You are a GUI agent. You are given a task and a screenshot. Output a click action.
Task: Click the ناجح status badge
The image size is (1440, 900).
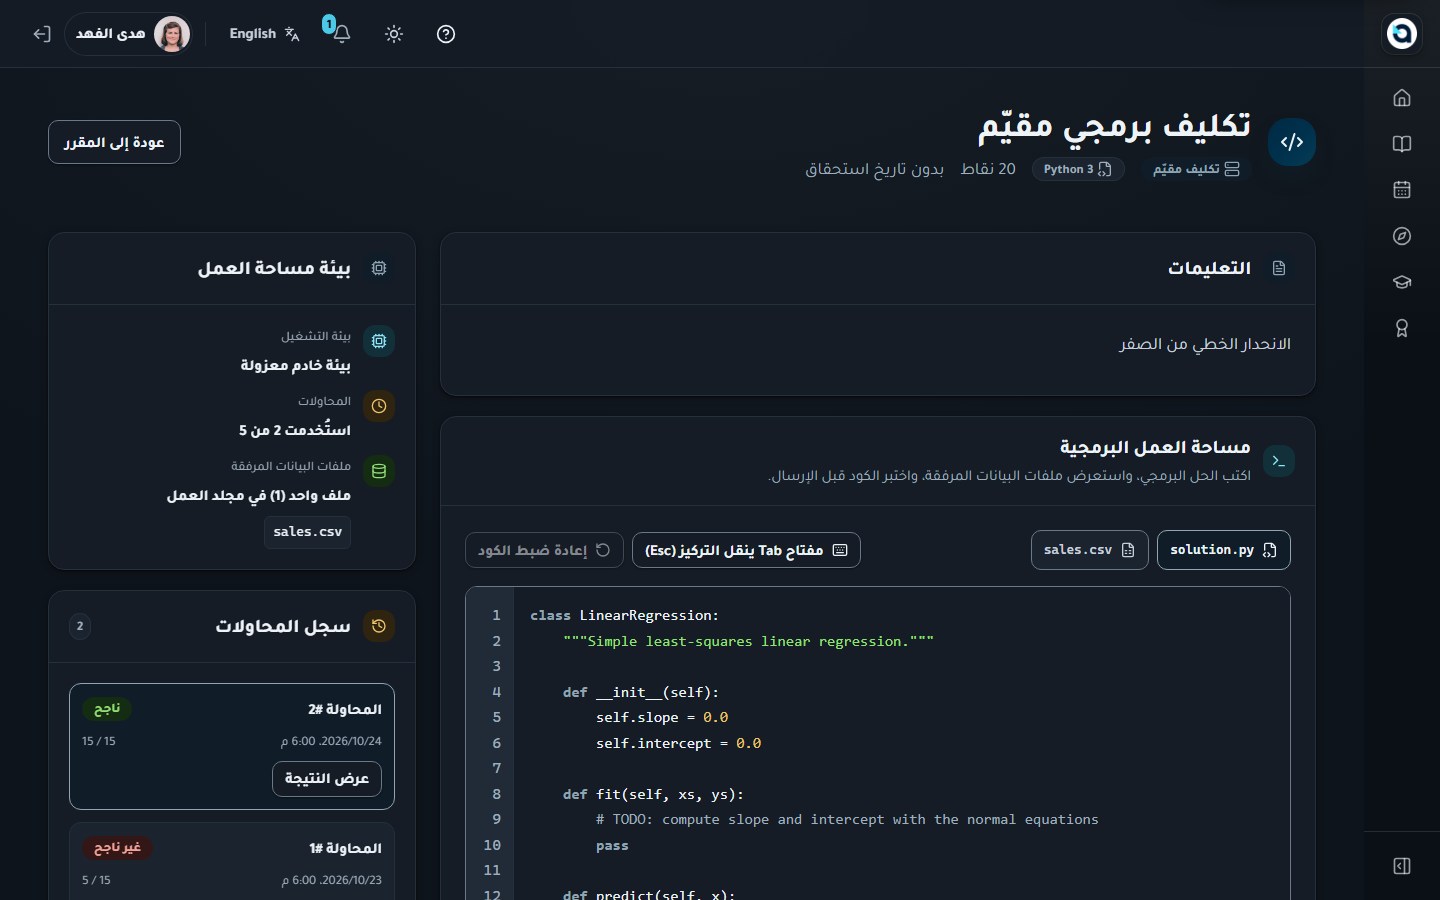point(107,709)
